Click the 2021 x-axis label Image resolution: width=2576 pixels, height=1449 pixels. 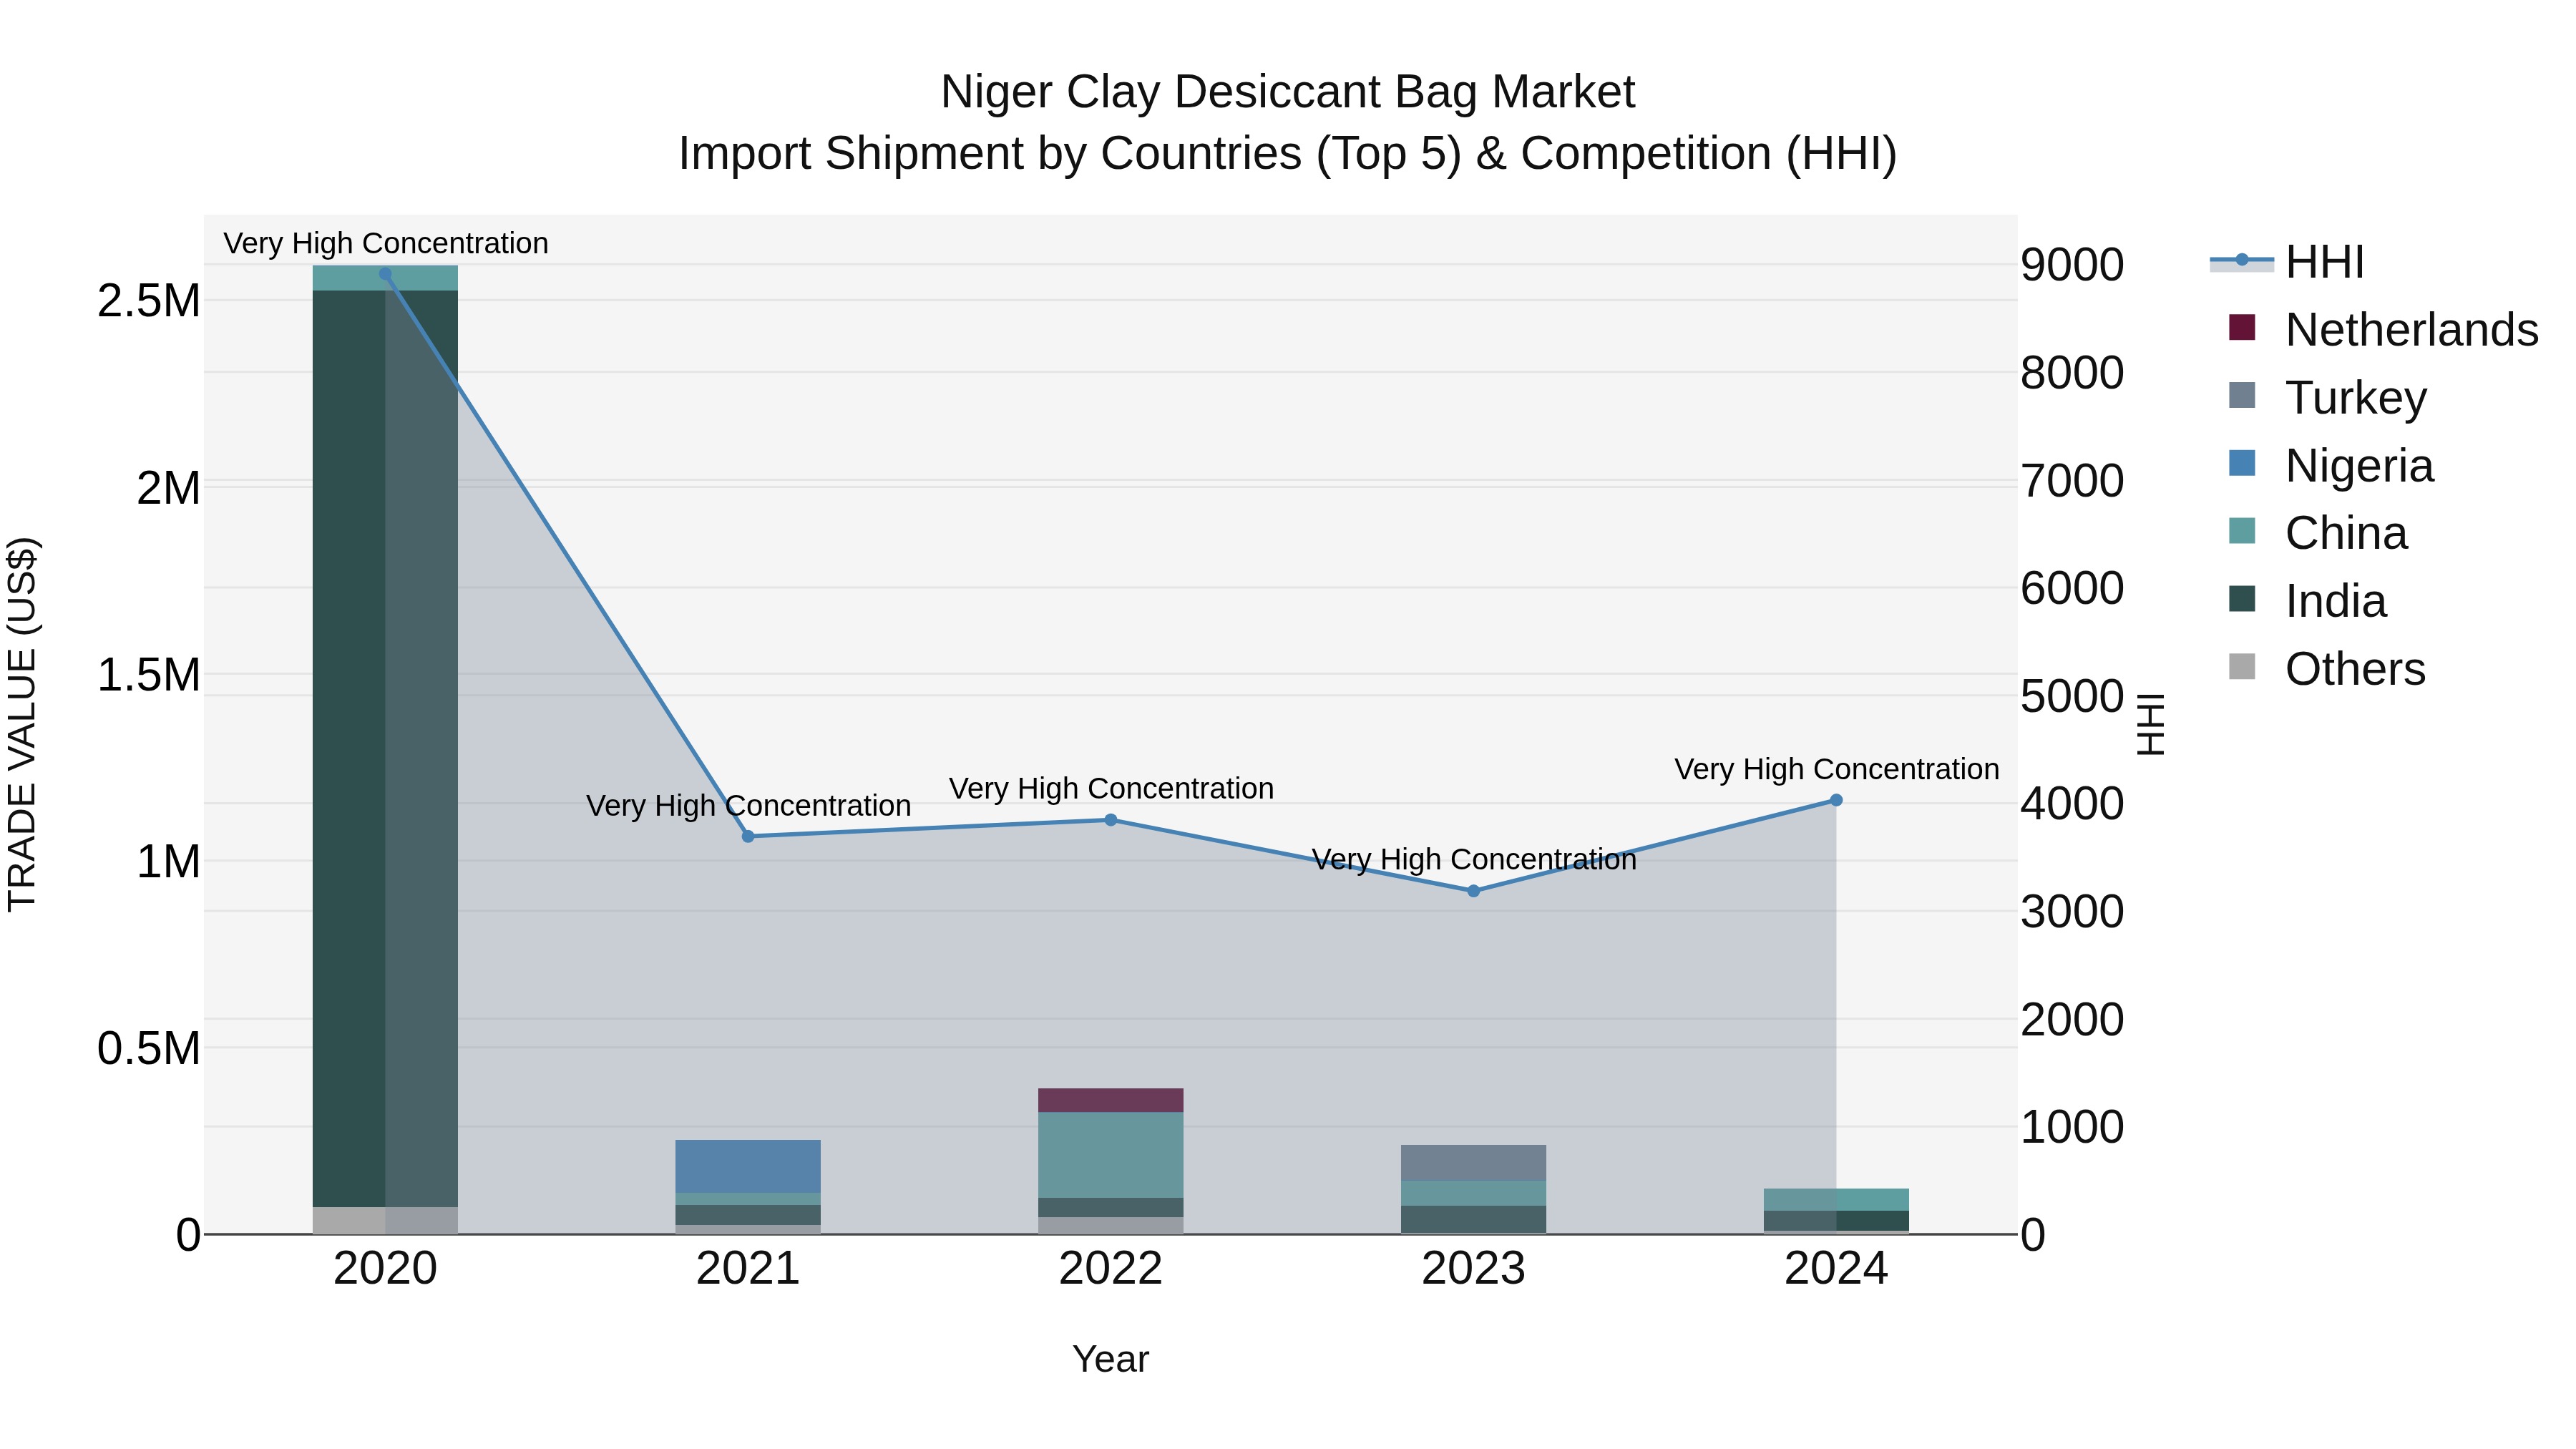tap(748, 1269)
